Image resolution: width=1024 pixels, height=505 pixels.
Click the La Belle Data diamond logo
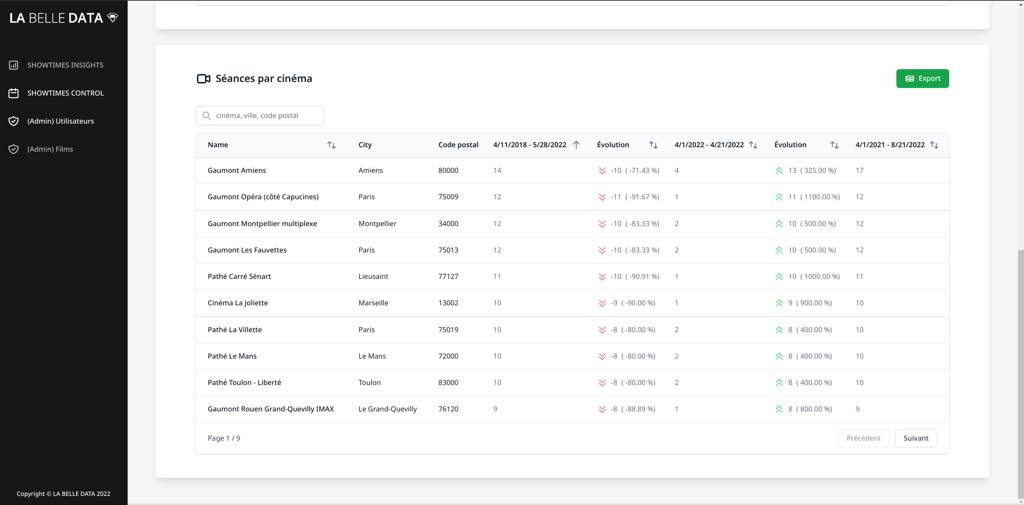click(x=112, y=18)
